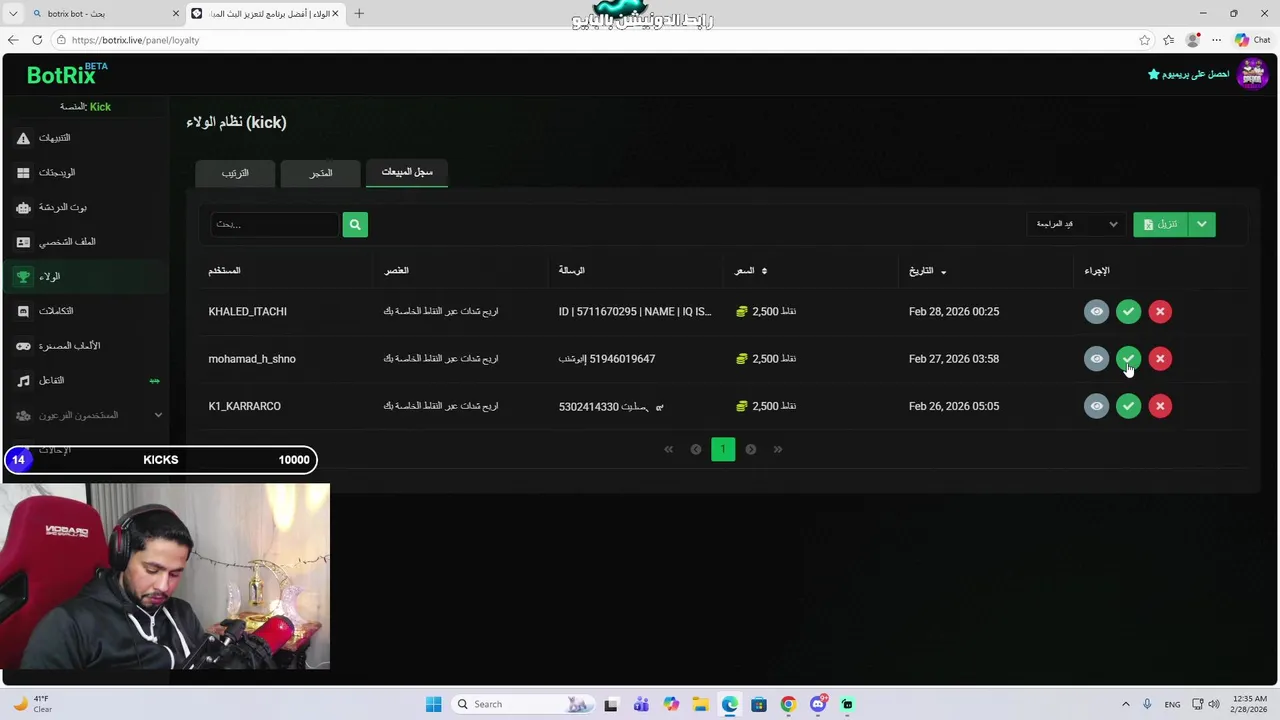Click the browser address bar URL
The height and width of the screenshot is (720, 1280).
click(135, 40)
